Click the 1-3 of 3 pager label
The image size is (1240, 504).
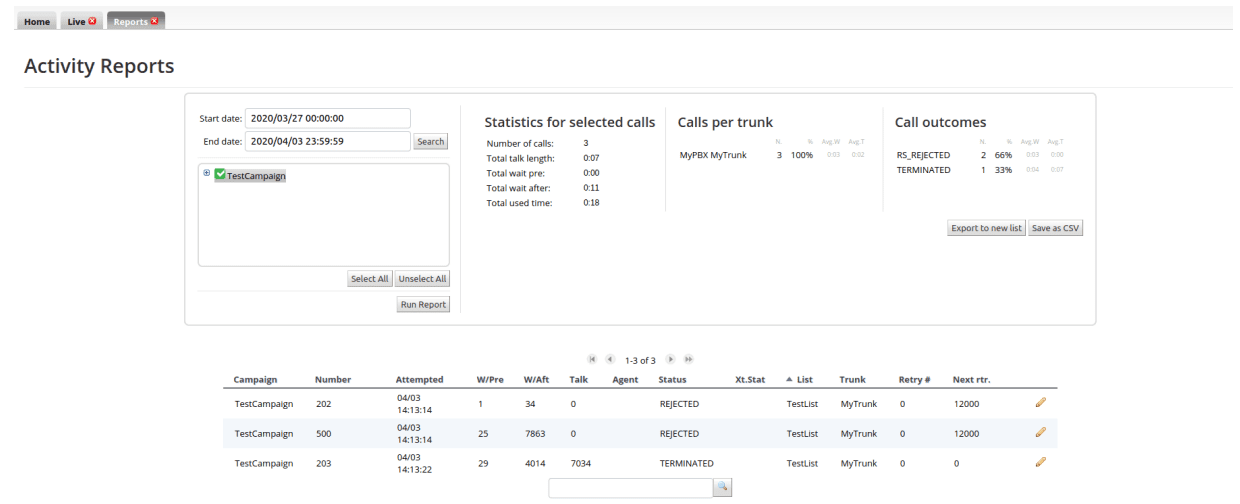point(640,360)
